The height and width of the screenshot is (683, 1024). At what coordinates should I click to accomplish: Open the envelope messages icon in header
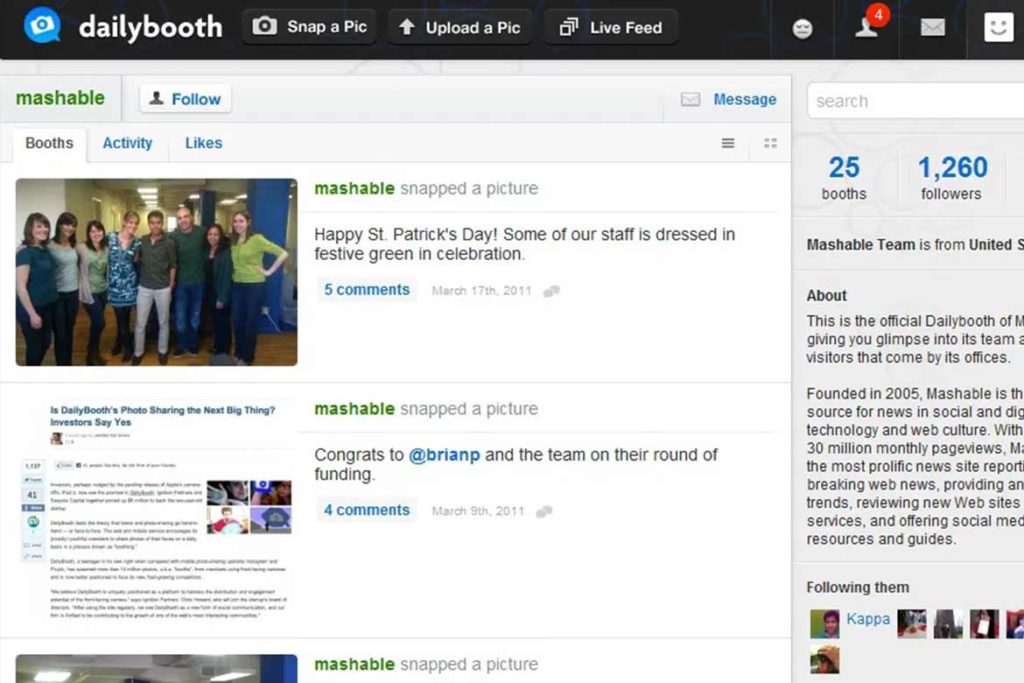click(x=933, y=27)
